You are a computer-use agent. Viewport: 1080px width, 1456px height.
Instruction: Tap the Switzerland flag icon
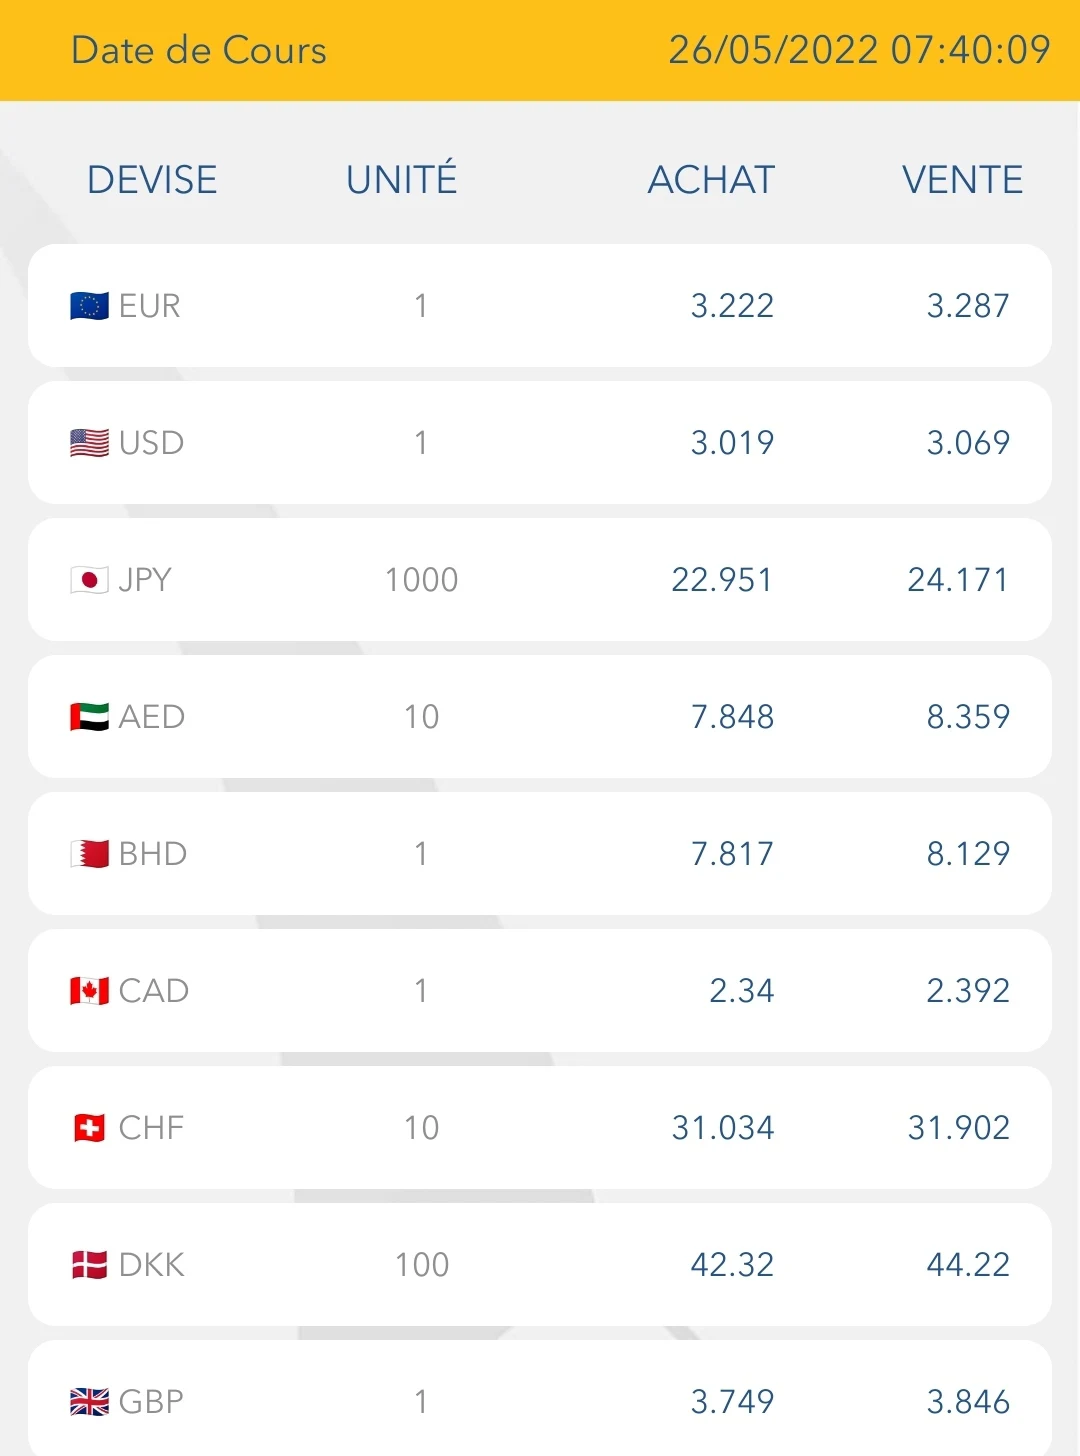89,1128
